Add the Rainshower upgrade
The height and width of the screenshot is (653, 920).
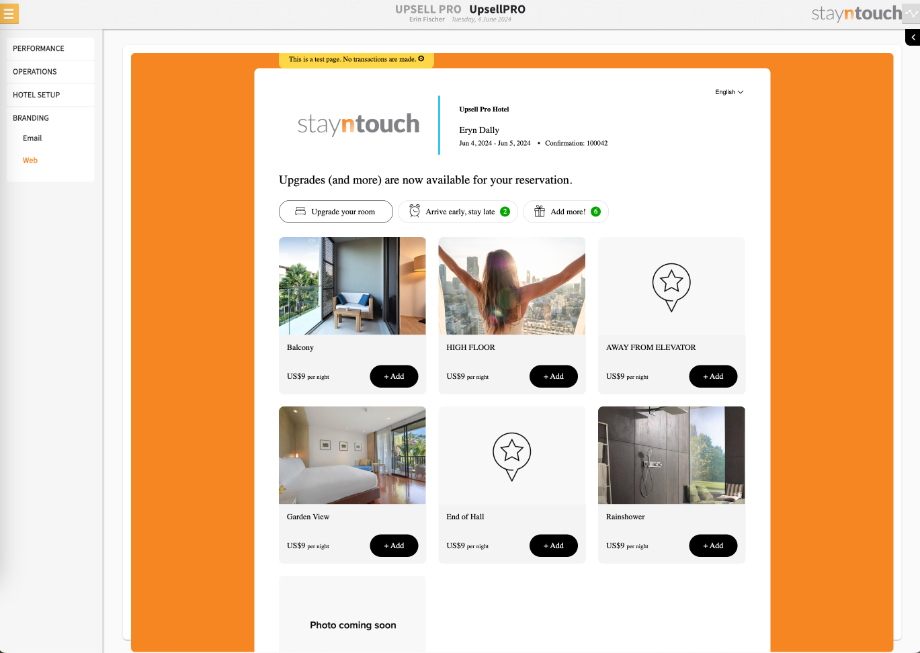click(713, 546)
